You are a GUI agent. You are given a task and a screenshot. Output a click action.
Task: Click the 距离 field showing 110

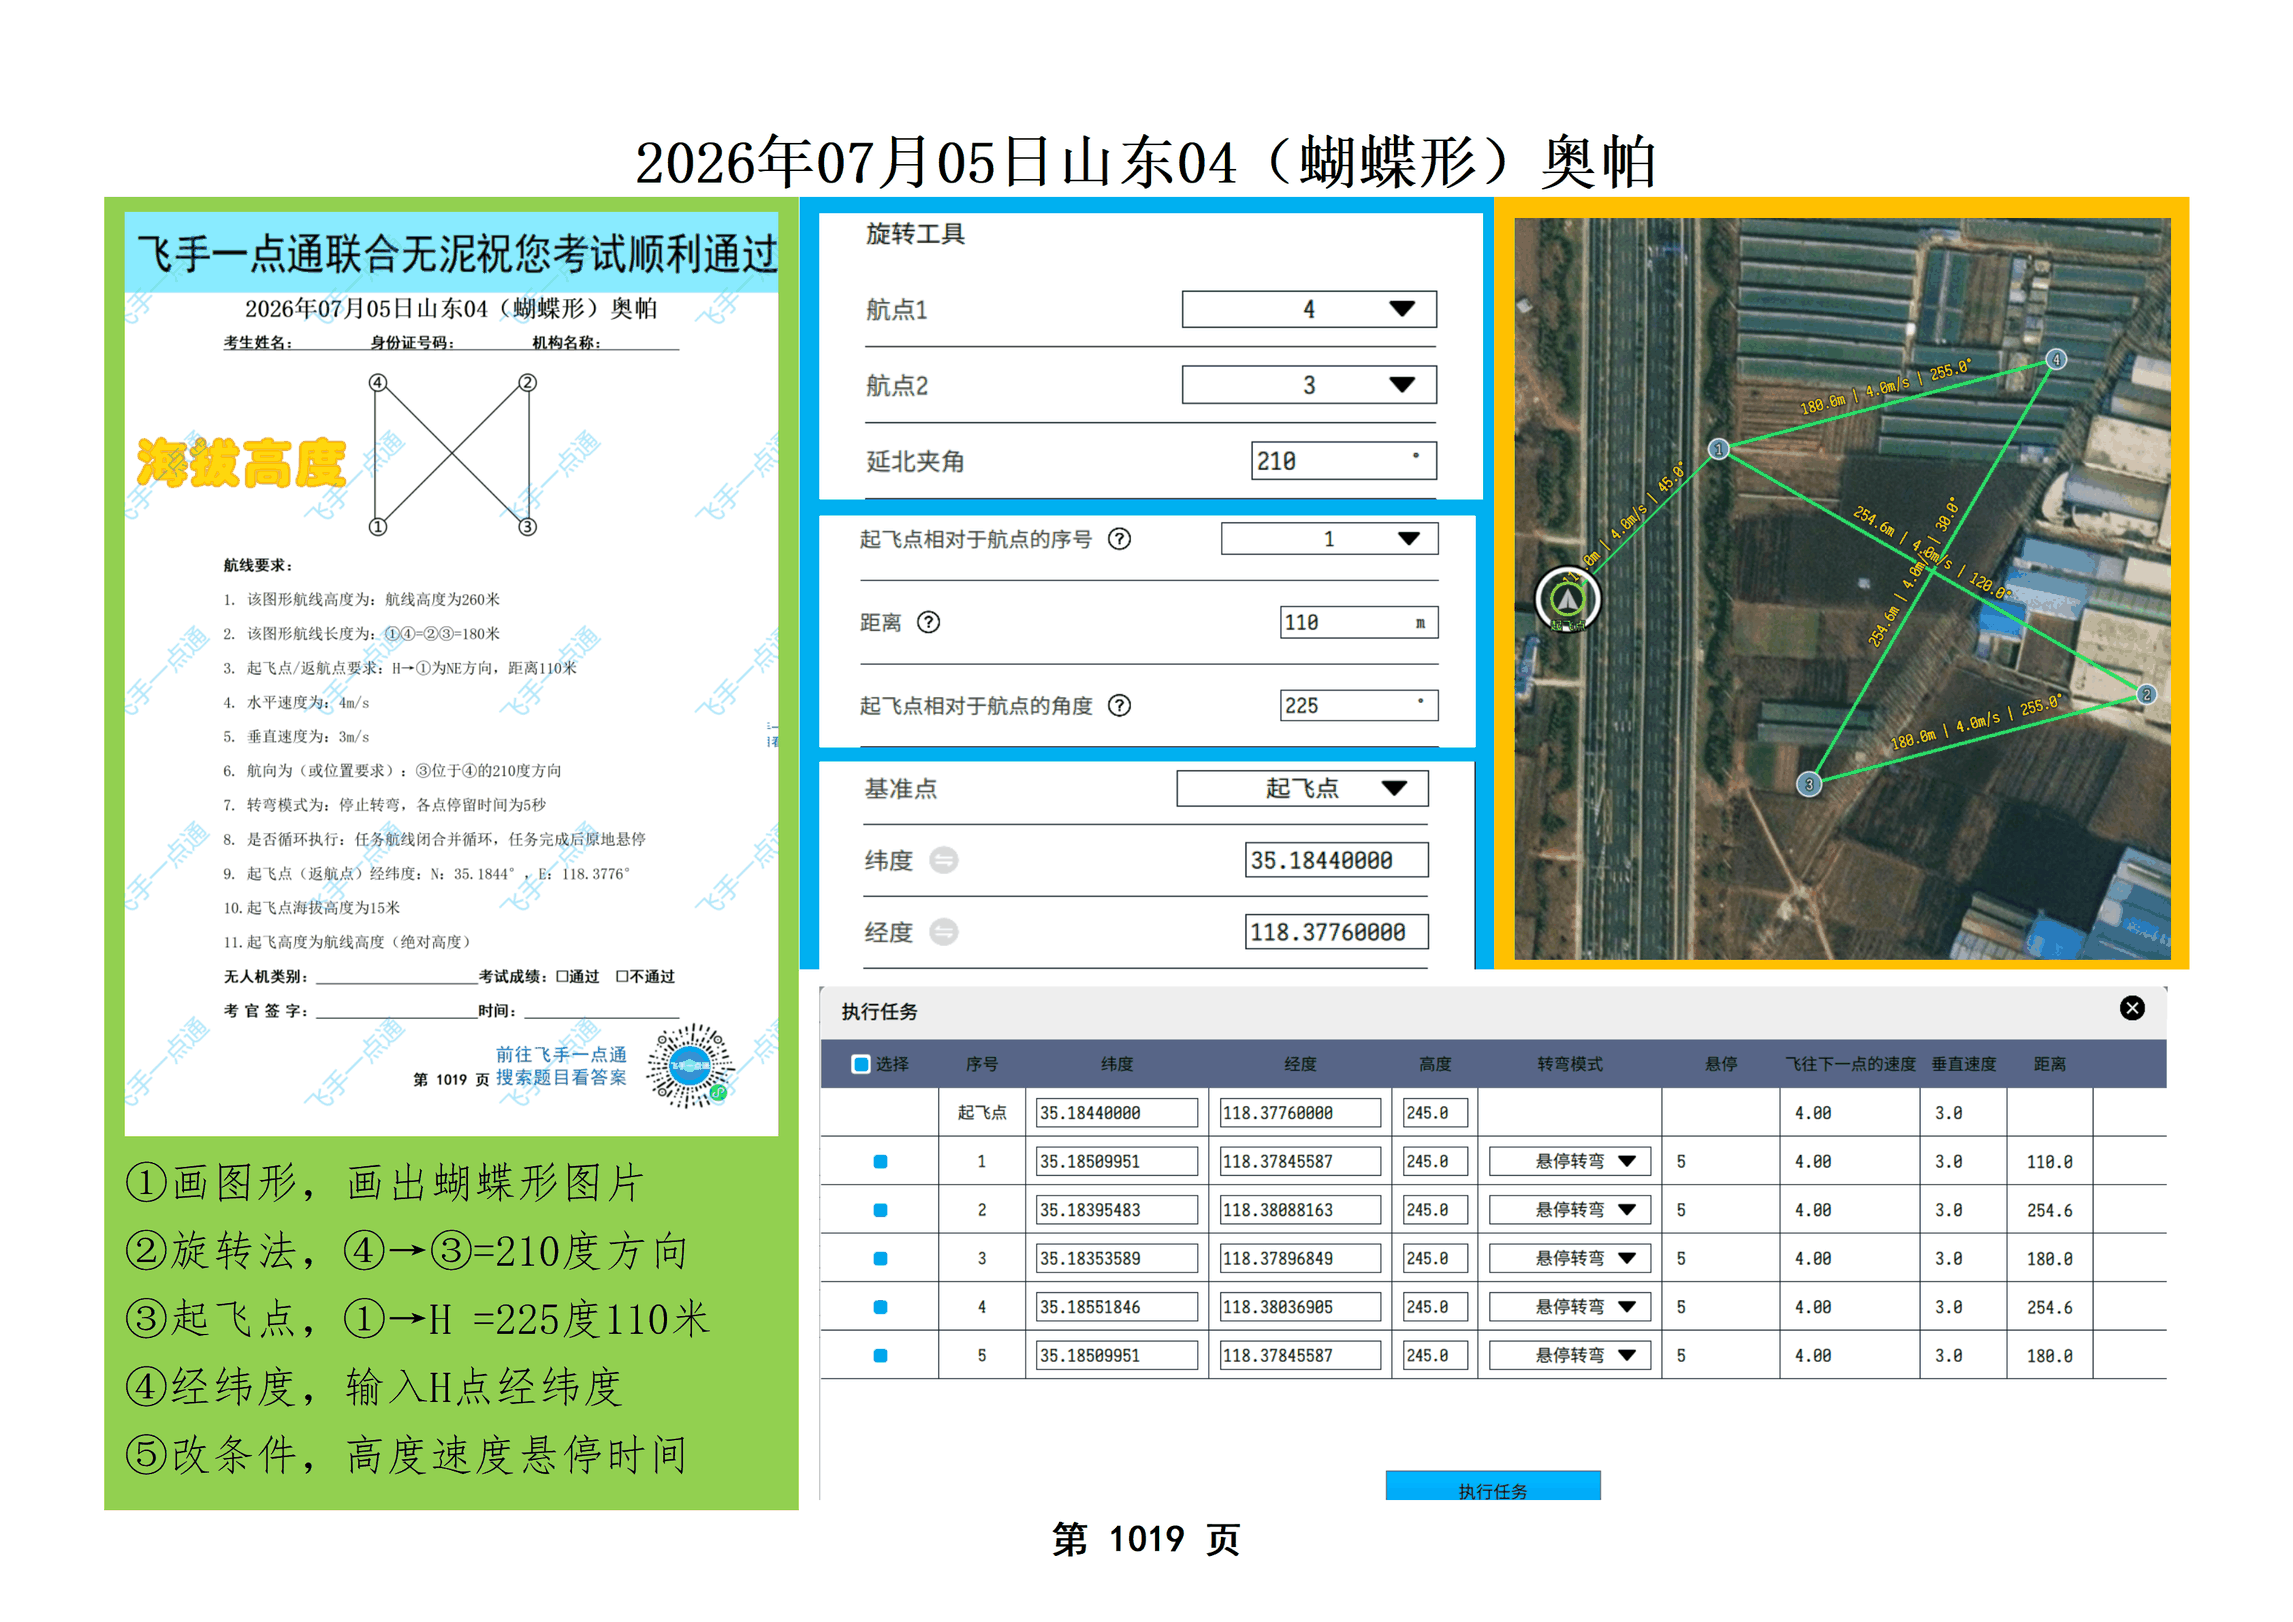[x=1358, y=622]
